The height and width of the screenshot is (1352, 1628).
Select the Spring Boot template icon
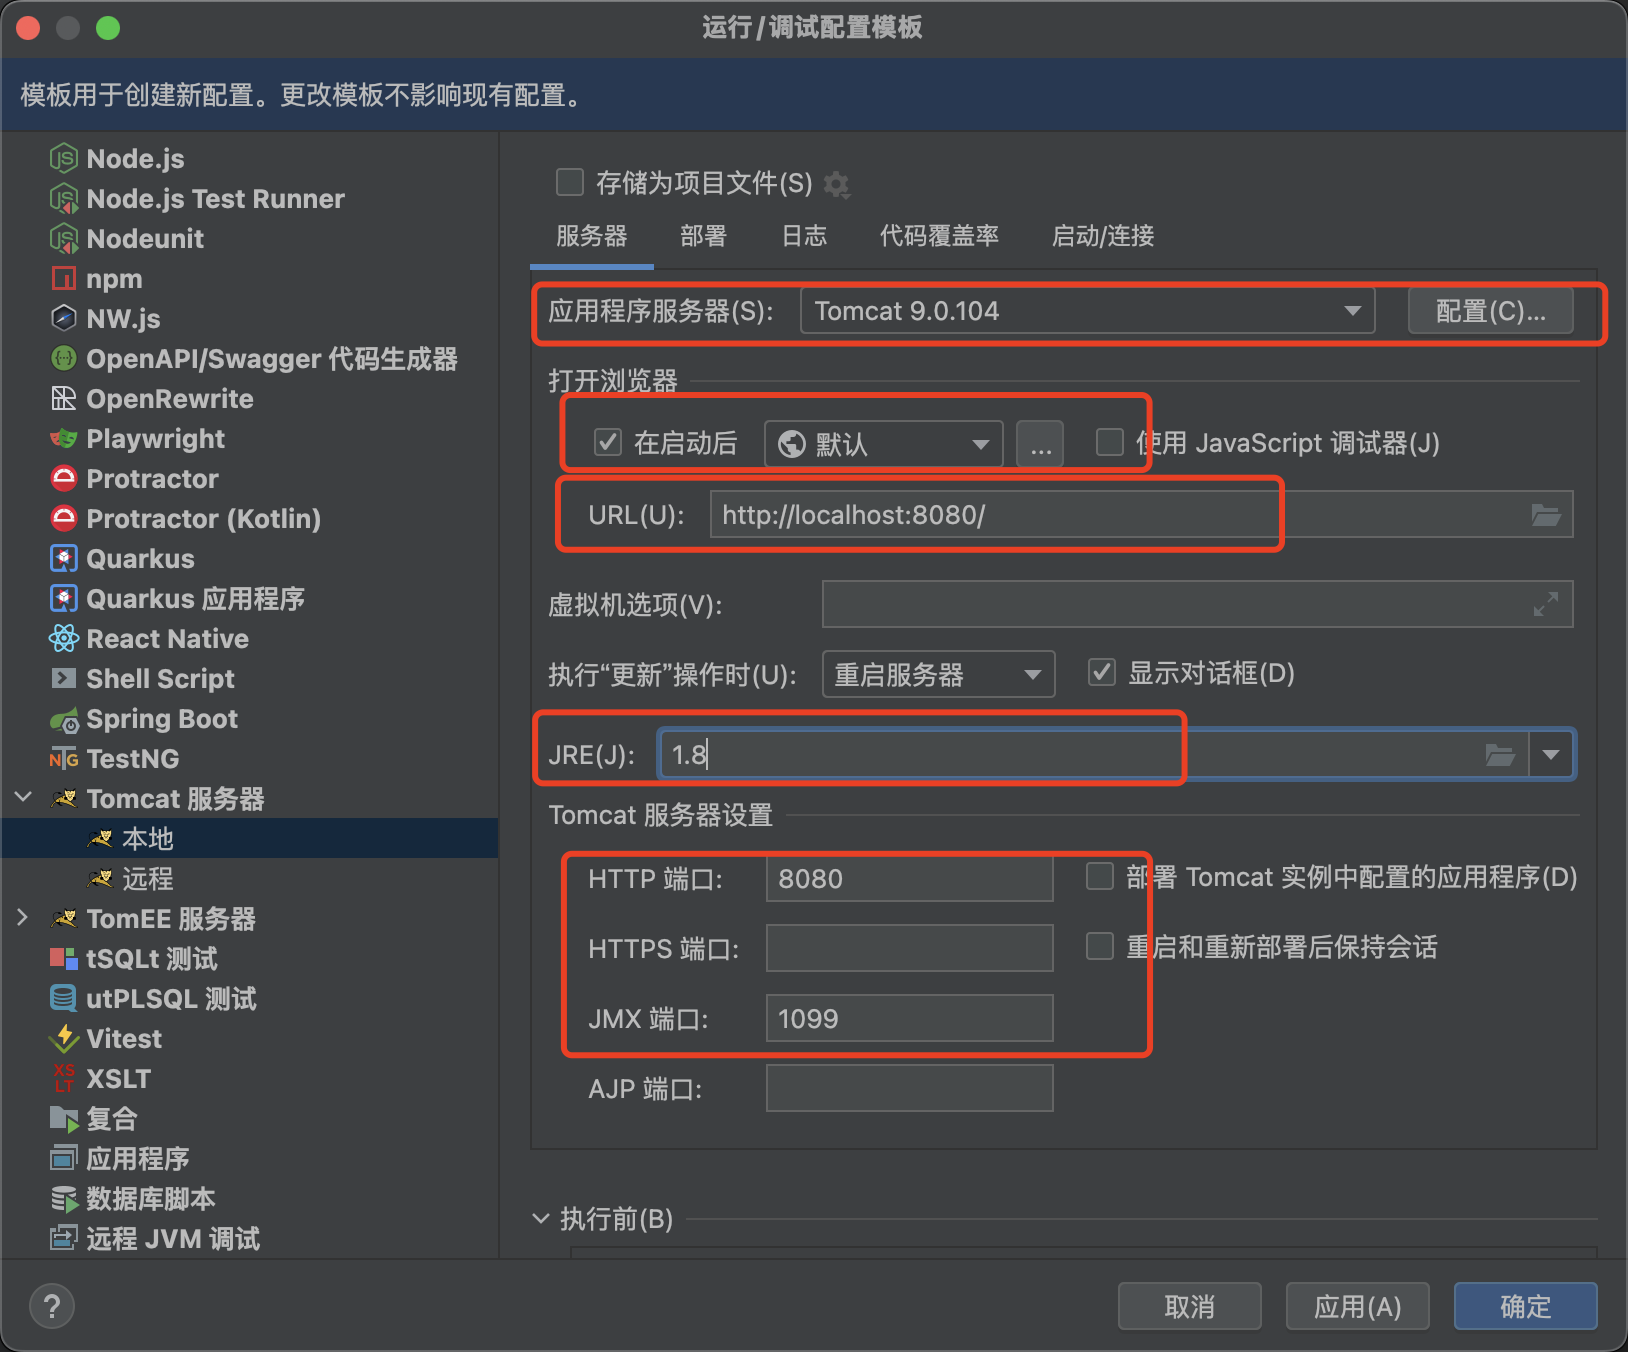point(64,720)
